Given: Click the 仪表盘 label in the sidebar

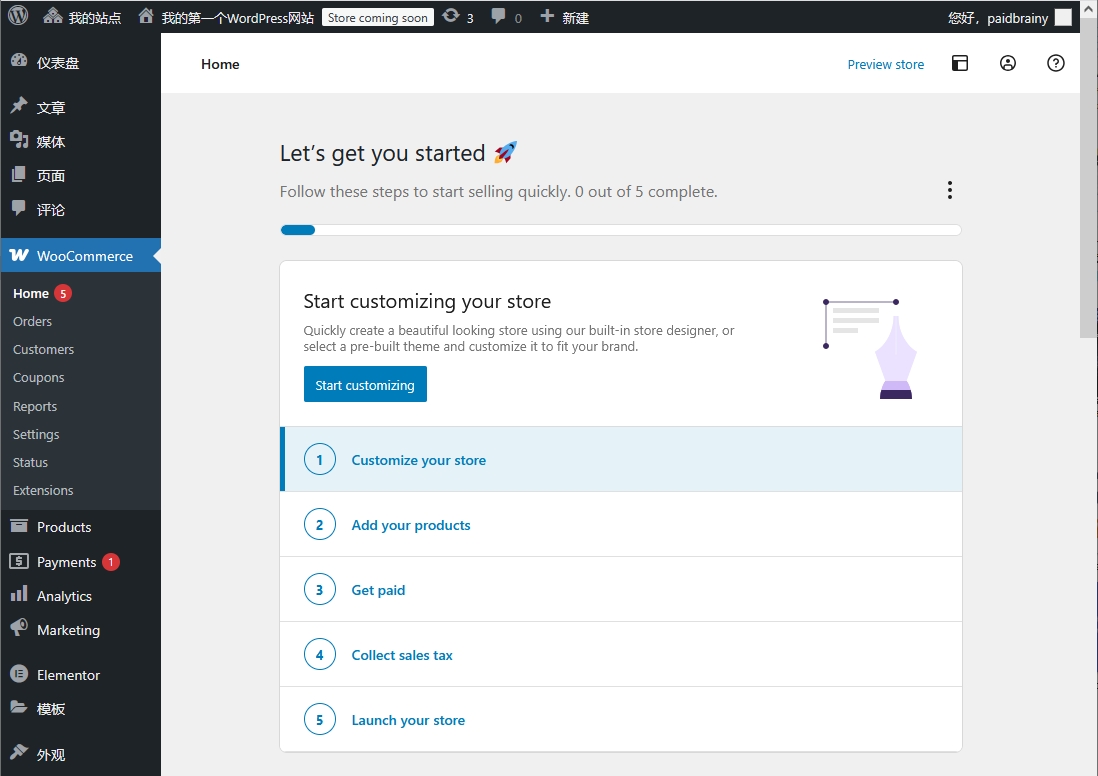Looking at the screenshot, I should click(57, 63).
